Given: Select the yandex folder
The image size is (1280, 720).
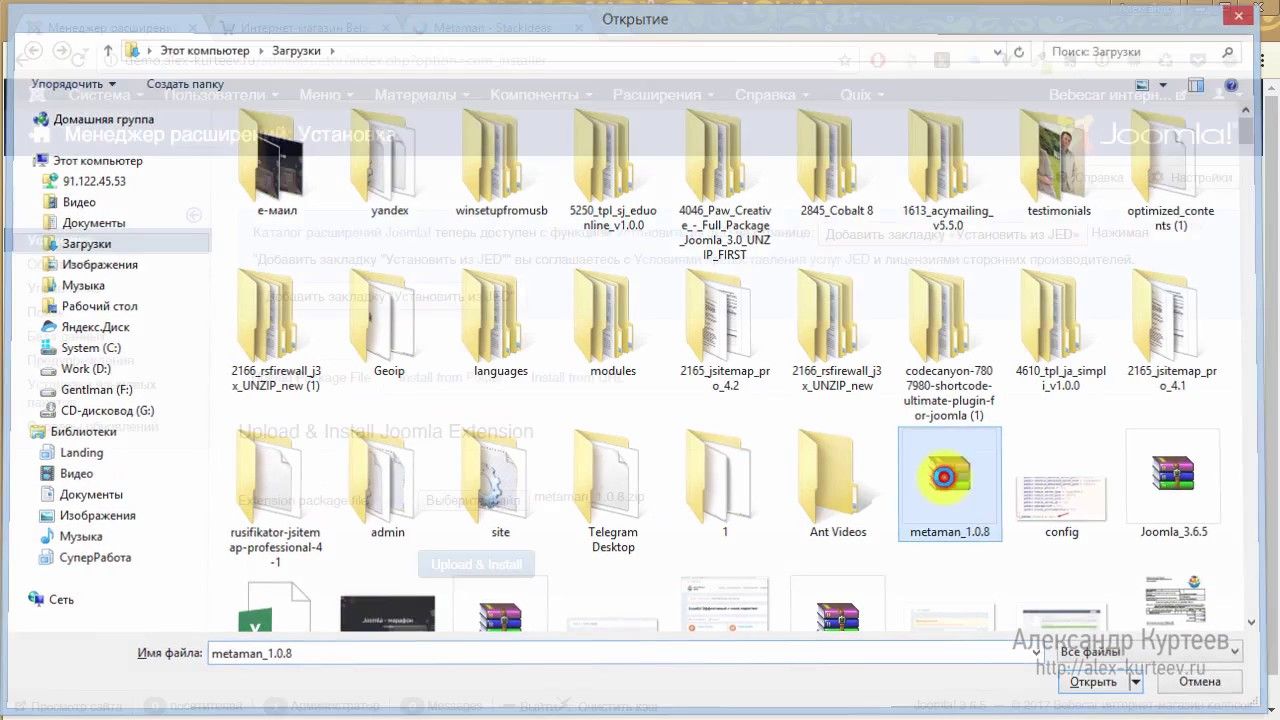Looking at the screenshot, I should (x=389, y=163).
